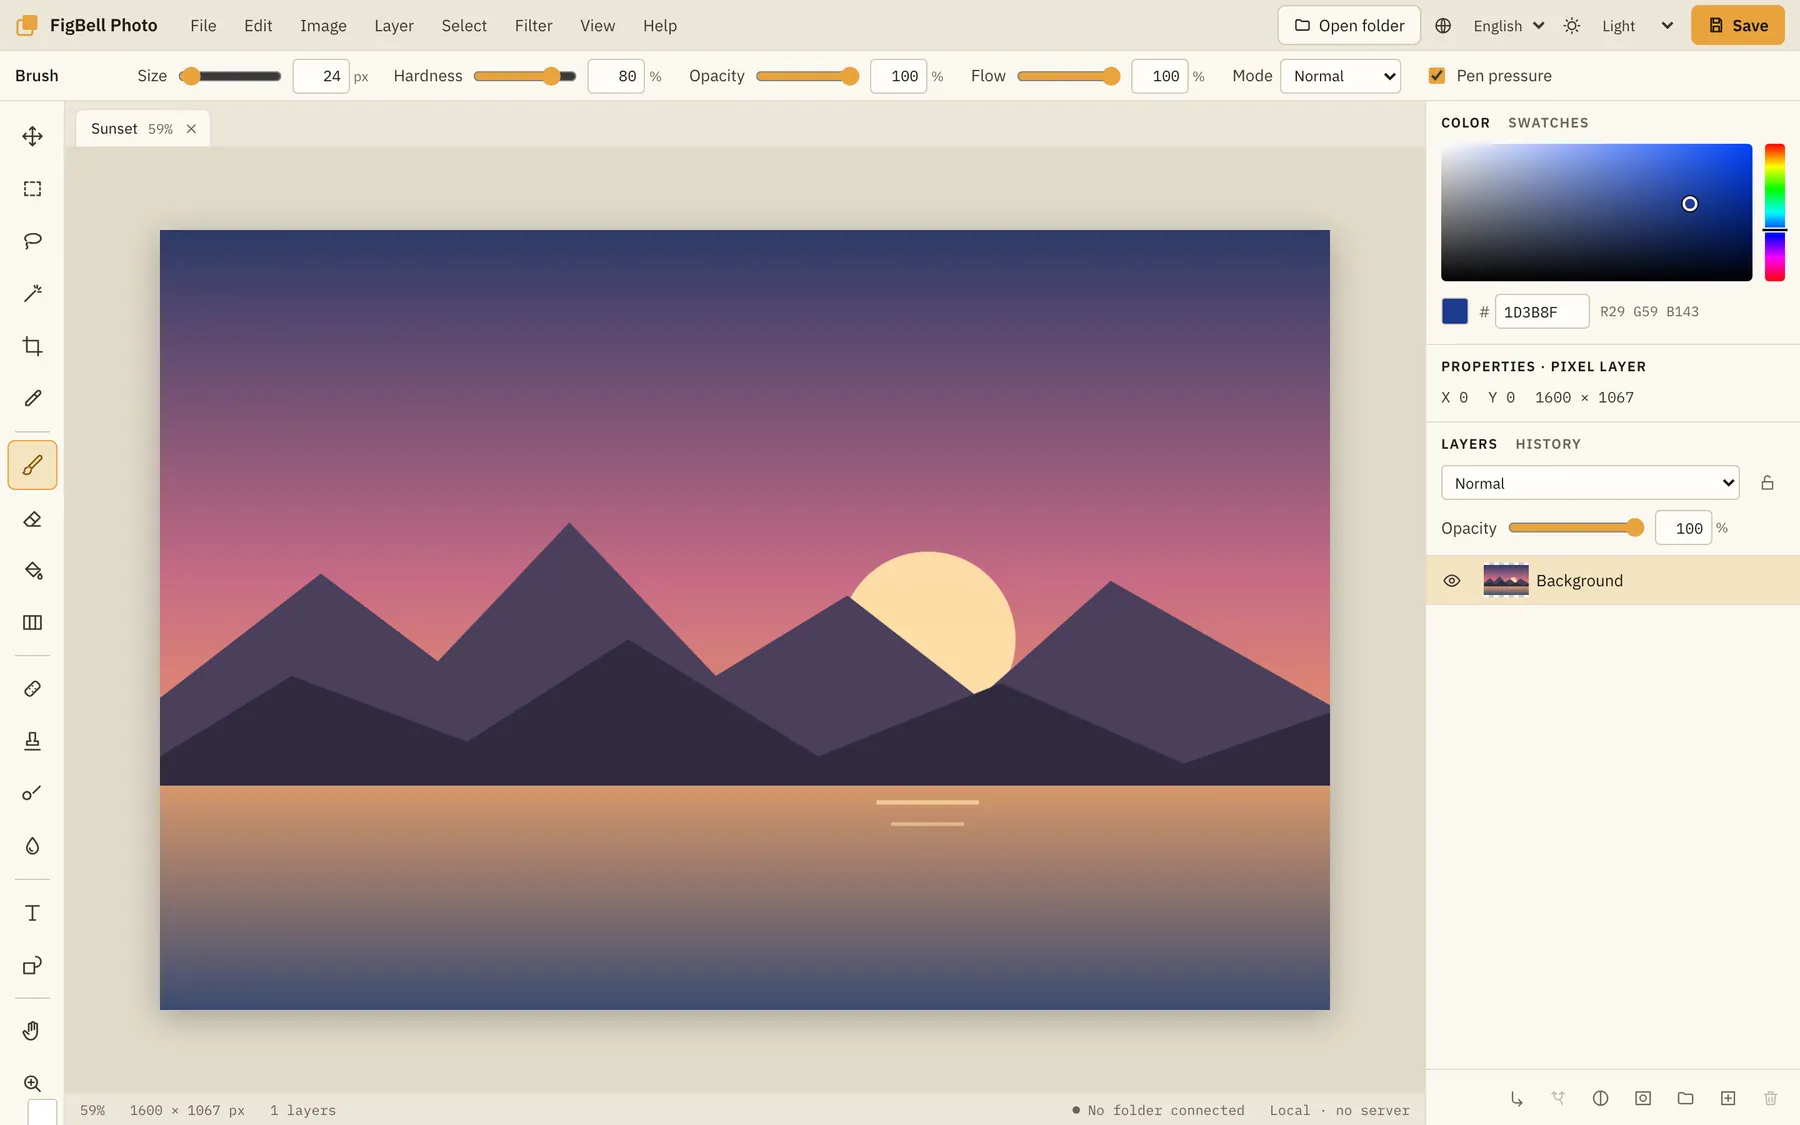Click the Background layer thumbnail
Viewport: 1800px width, 1125px height.
pyautogui.click(x=1506, y=580)
